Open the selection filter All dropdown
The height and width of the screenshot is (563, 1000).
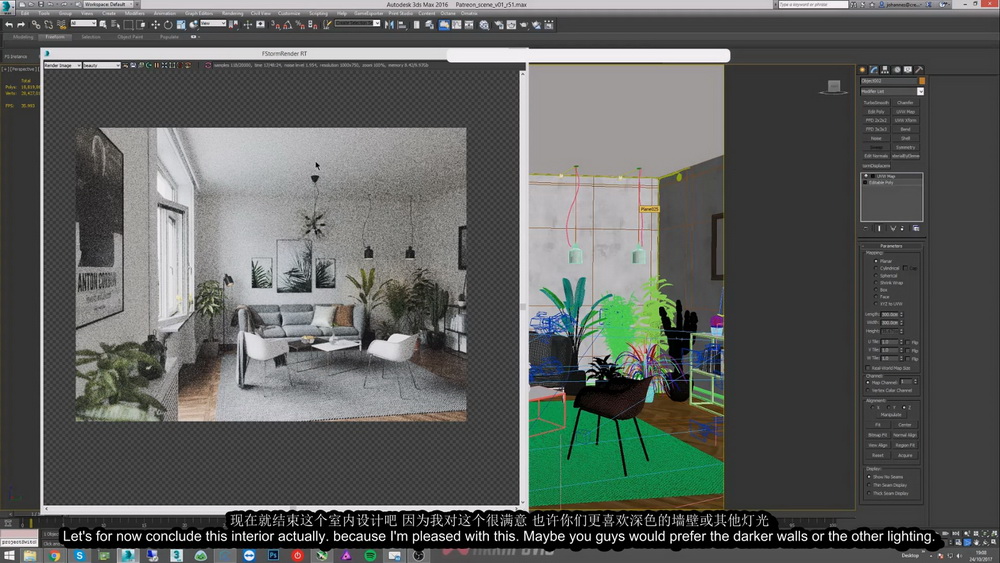pos(83,24)
